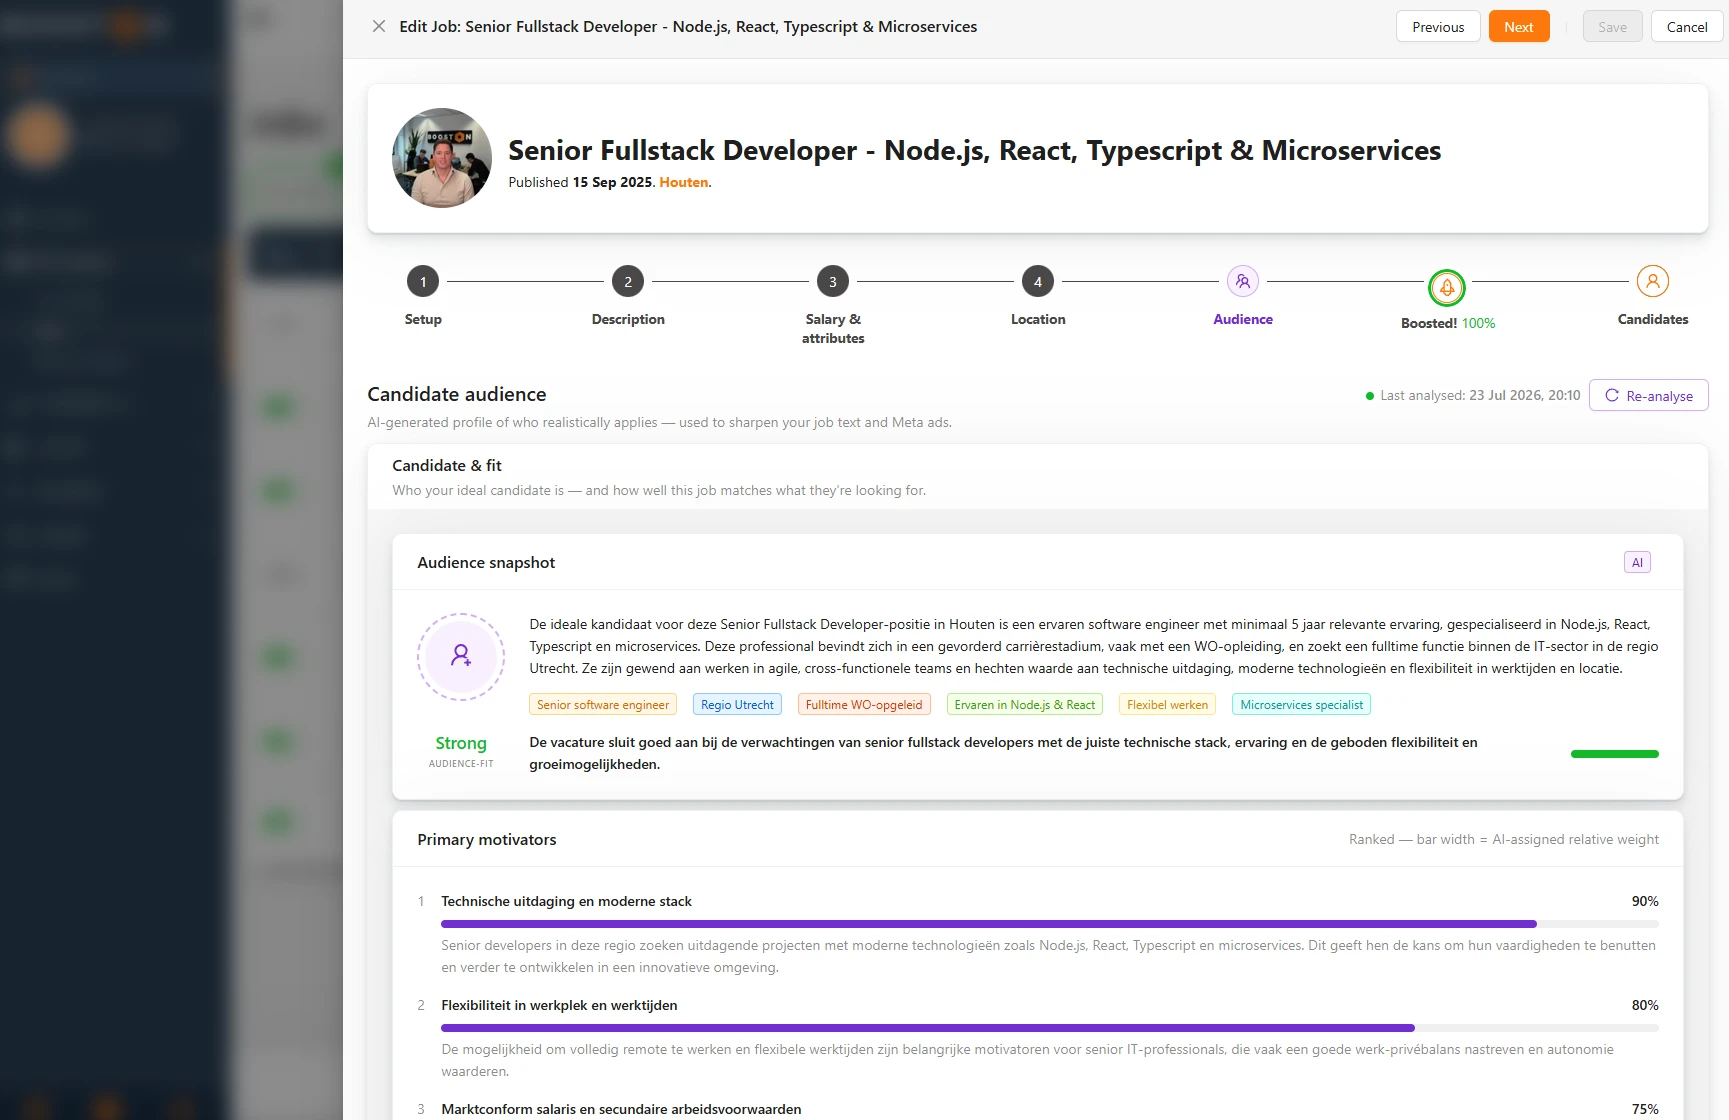
Task: Click the green audience-fit strength bar
Action: [x=1615, y=754]
